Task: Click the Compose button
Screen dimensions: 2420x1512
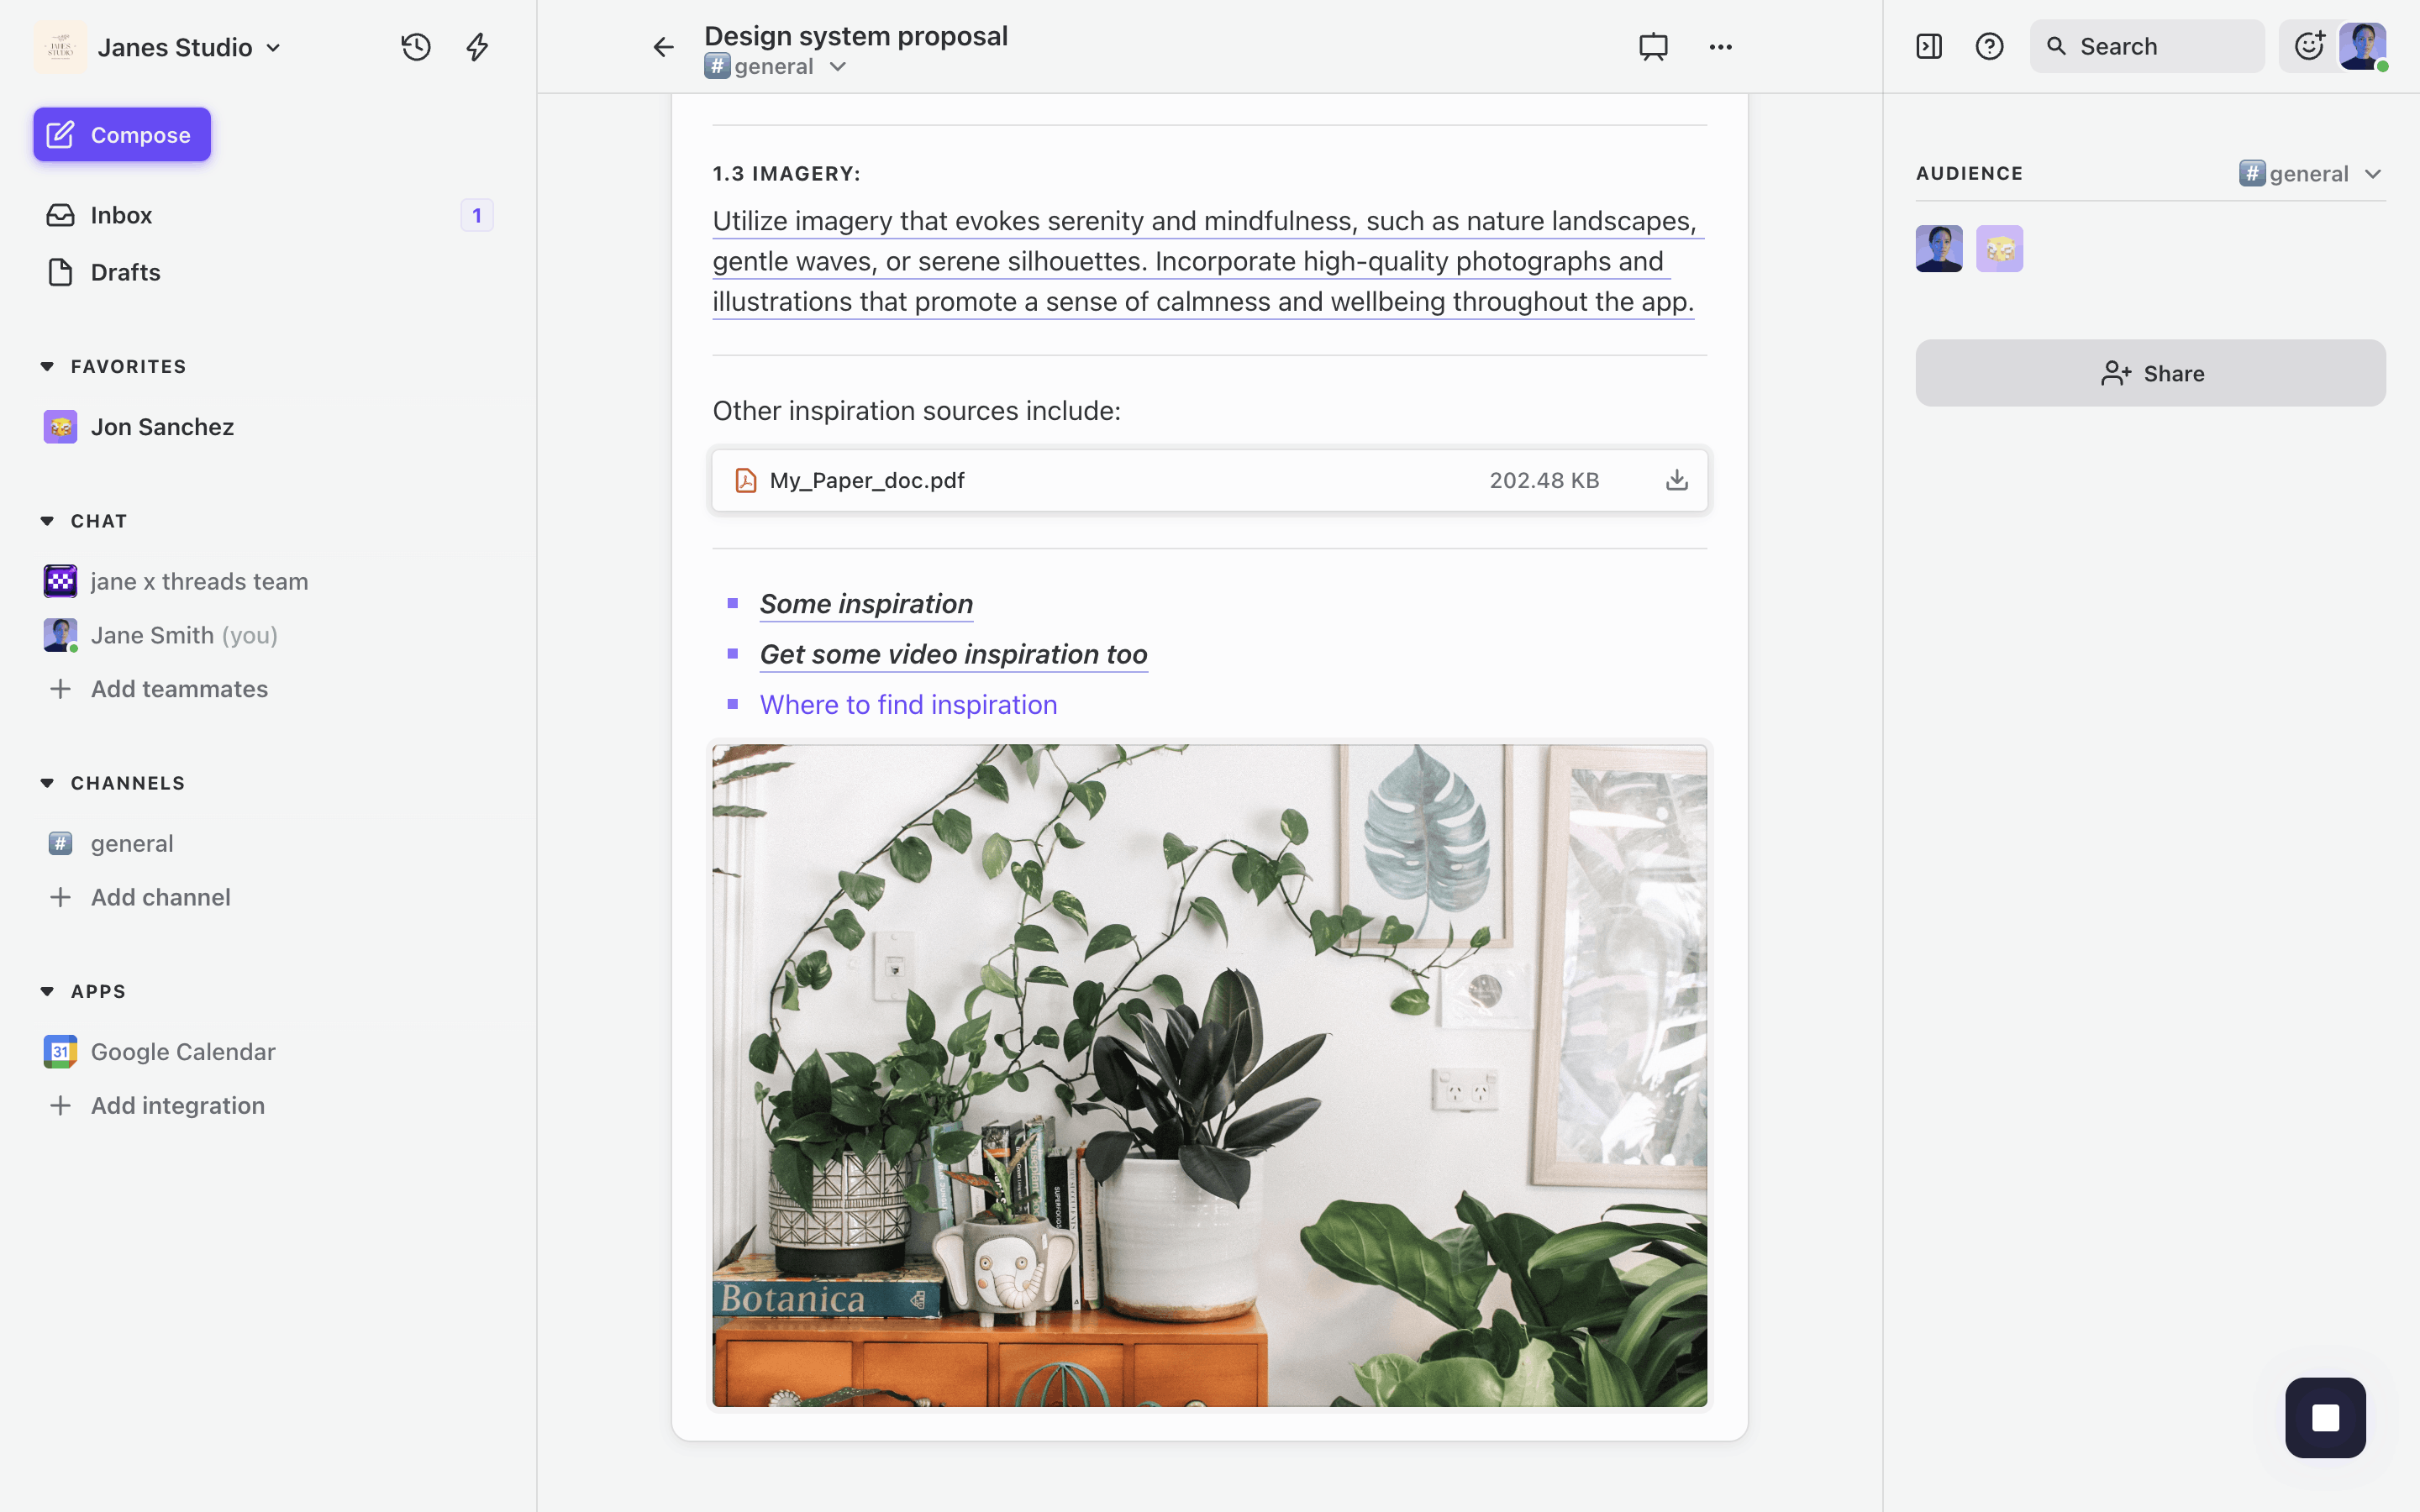Action: click(x=122, y=135)
